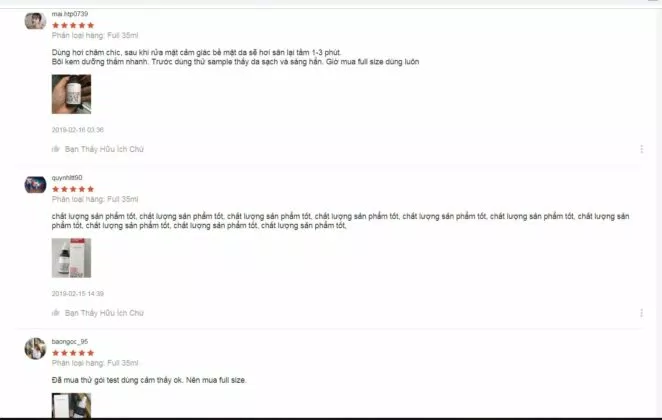Enlarge serum bottle photo in quynhltt90's review
The height and width of the screenshot is (420, 662).
pyautogui.click(x=71, y=258)
